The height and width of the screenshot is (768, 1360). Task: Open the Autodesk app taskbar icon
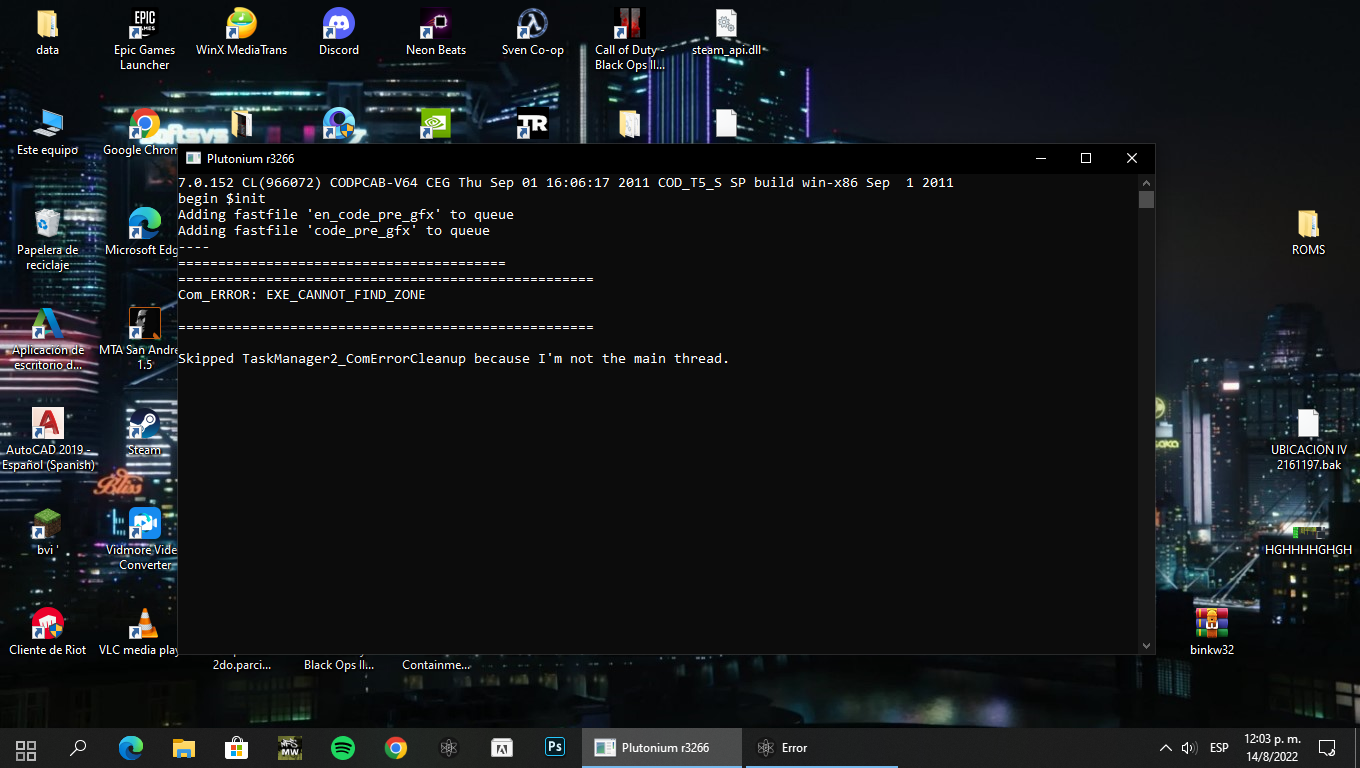click(502, 748)
